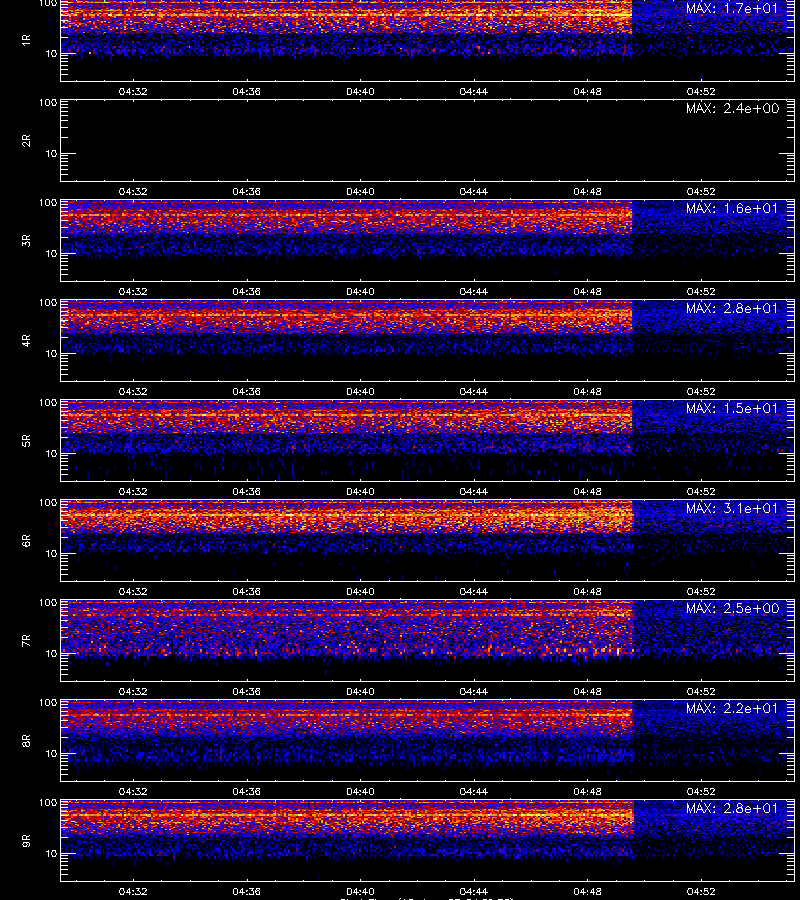800x900 pixels.
Task: Click the 1R panel axis label
Action: 26,40
